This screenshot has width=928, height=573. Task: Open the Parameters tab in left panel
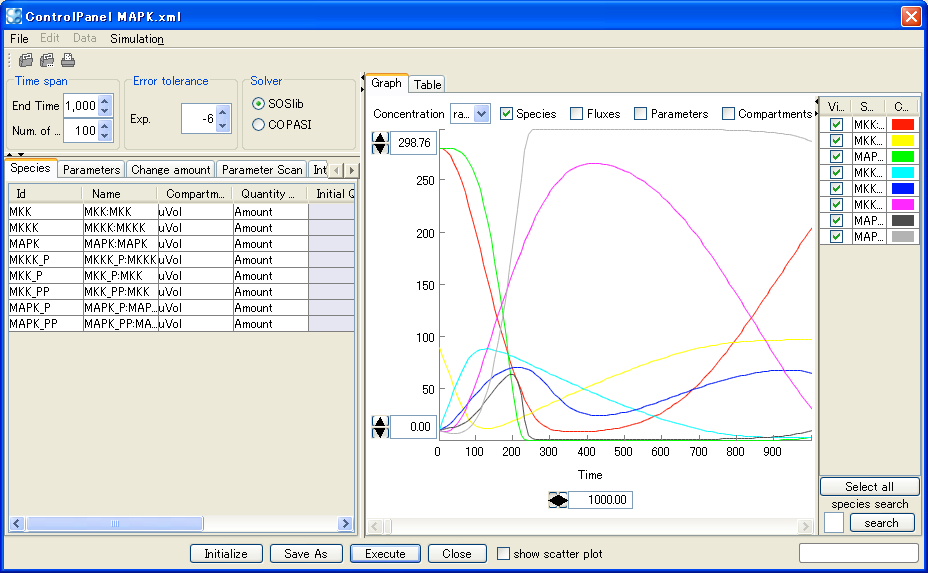click(91, 170)
